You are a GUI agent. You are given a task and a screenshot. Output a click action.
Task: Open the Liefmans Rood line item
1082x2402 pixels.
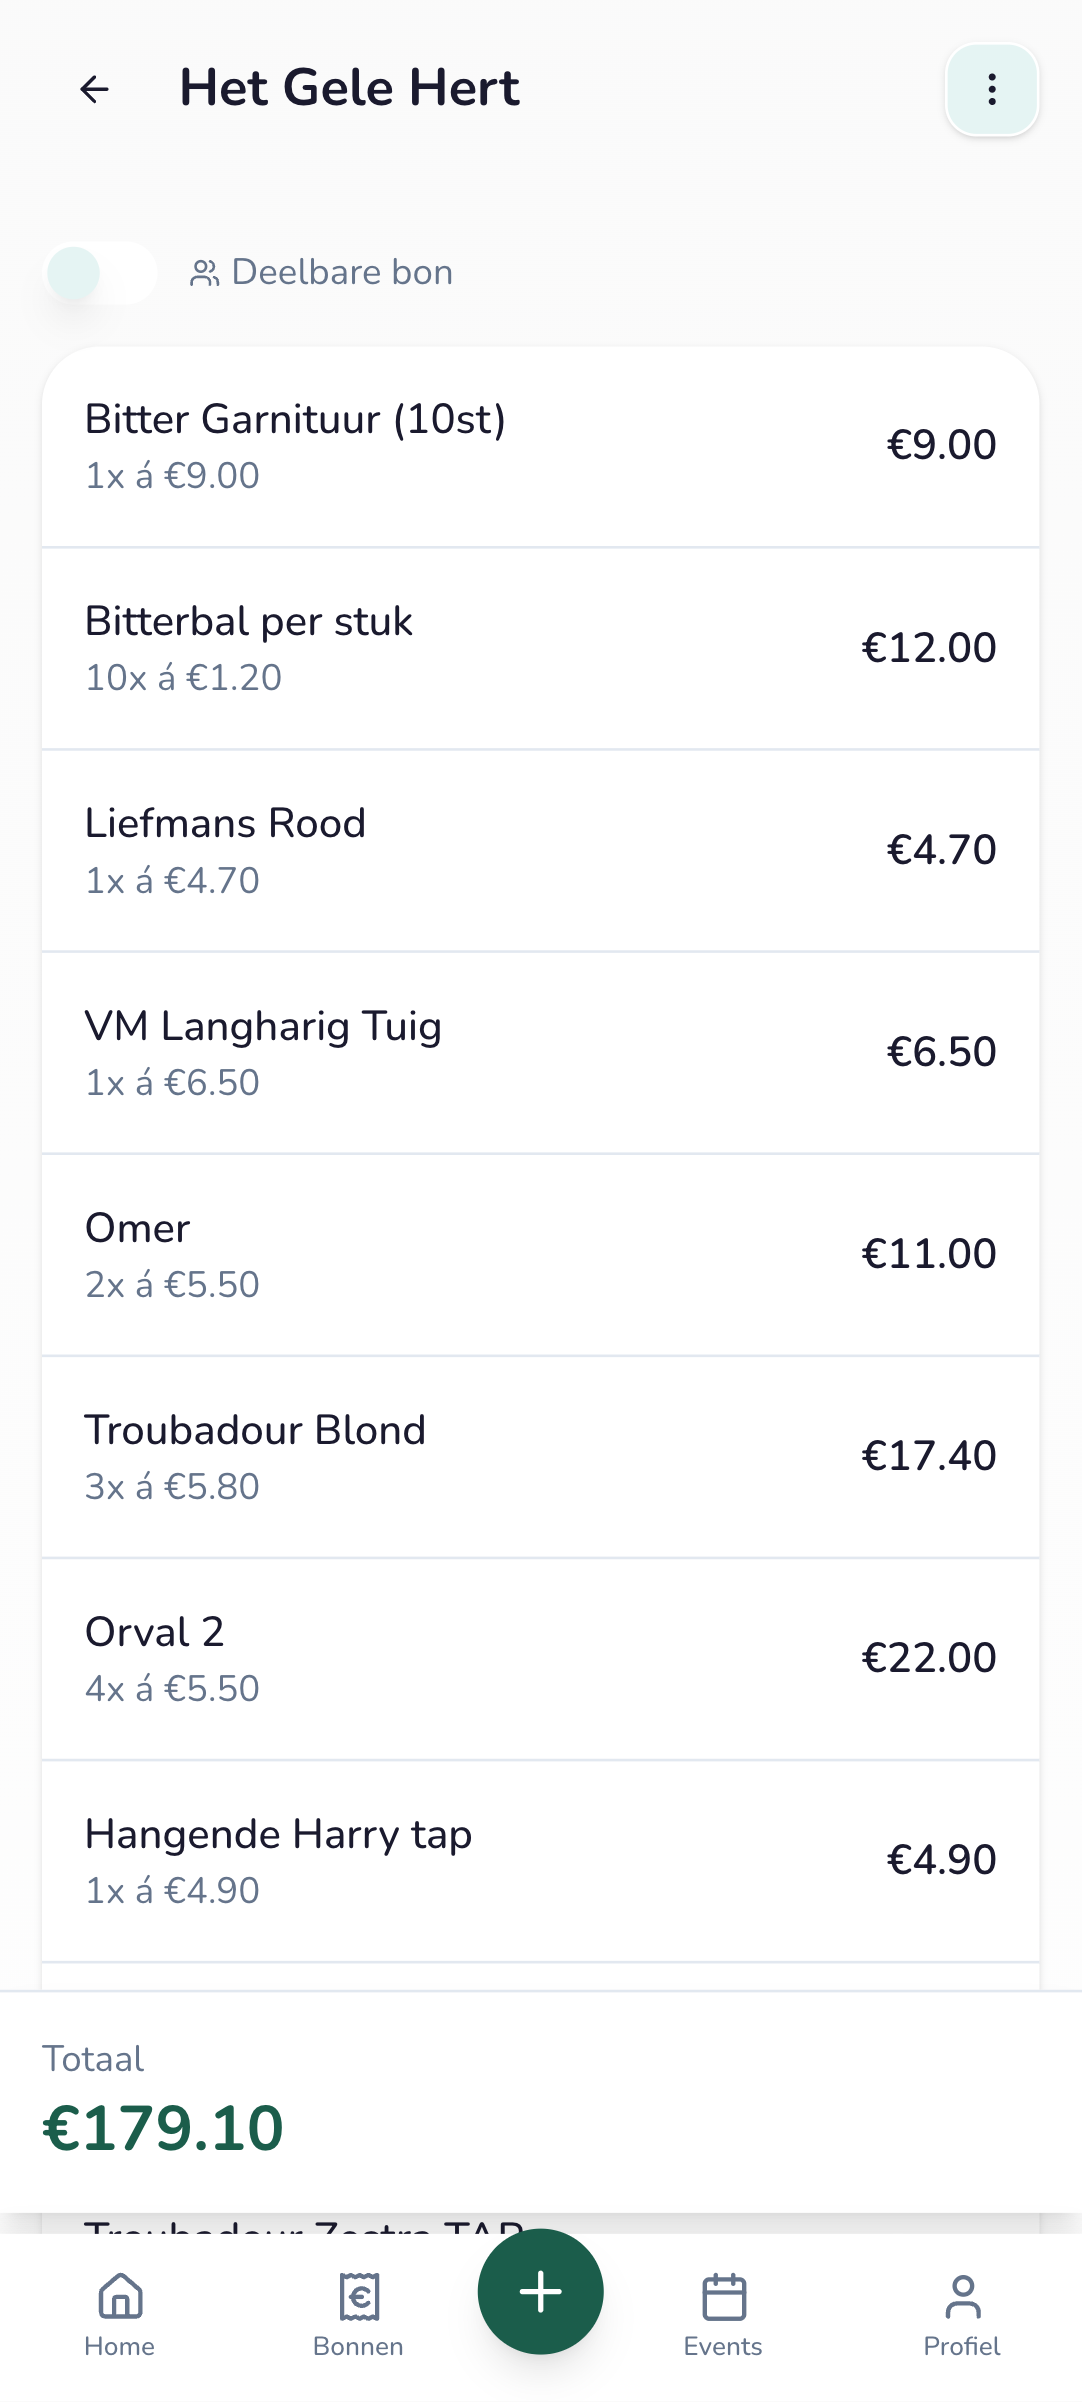pos(540,851)
